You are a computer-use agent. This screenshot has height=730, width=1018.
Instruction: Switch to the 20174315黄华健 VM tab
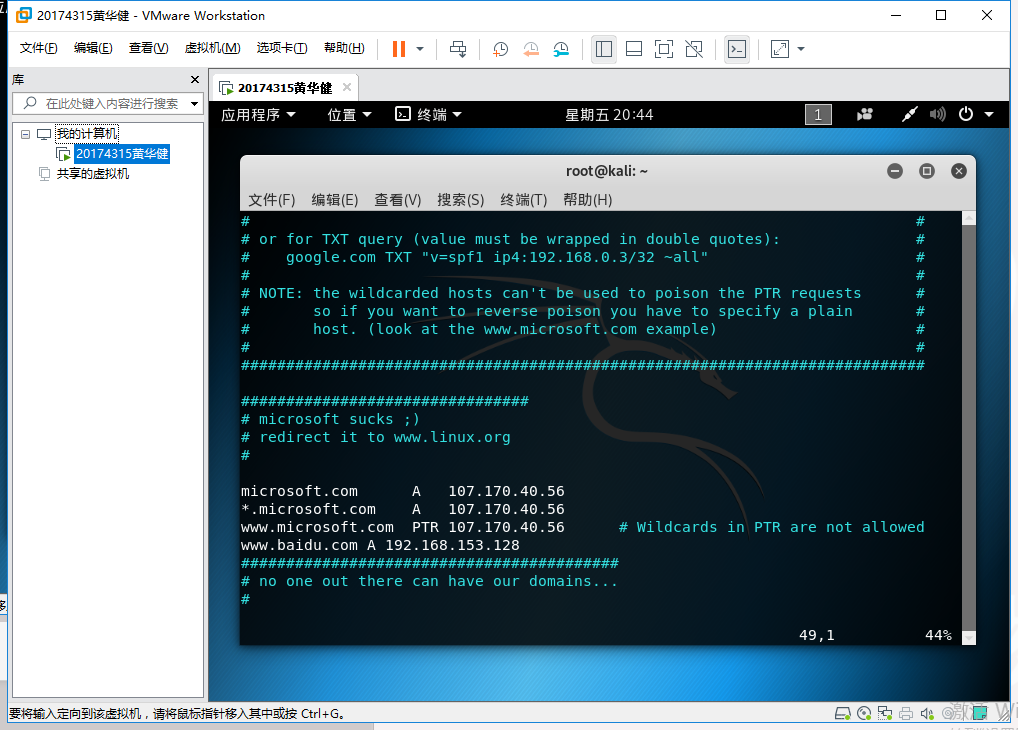[284, 88]
